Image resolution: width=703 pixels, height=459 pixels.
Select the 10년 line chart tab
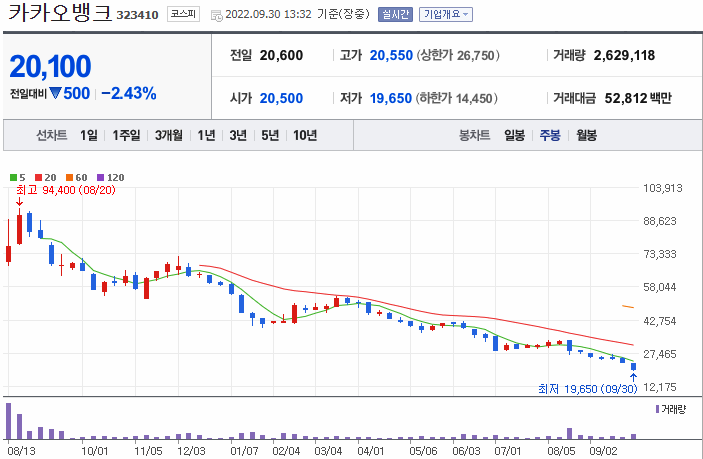[305, 135]
